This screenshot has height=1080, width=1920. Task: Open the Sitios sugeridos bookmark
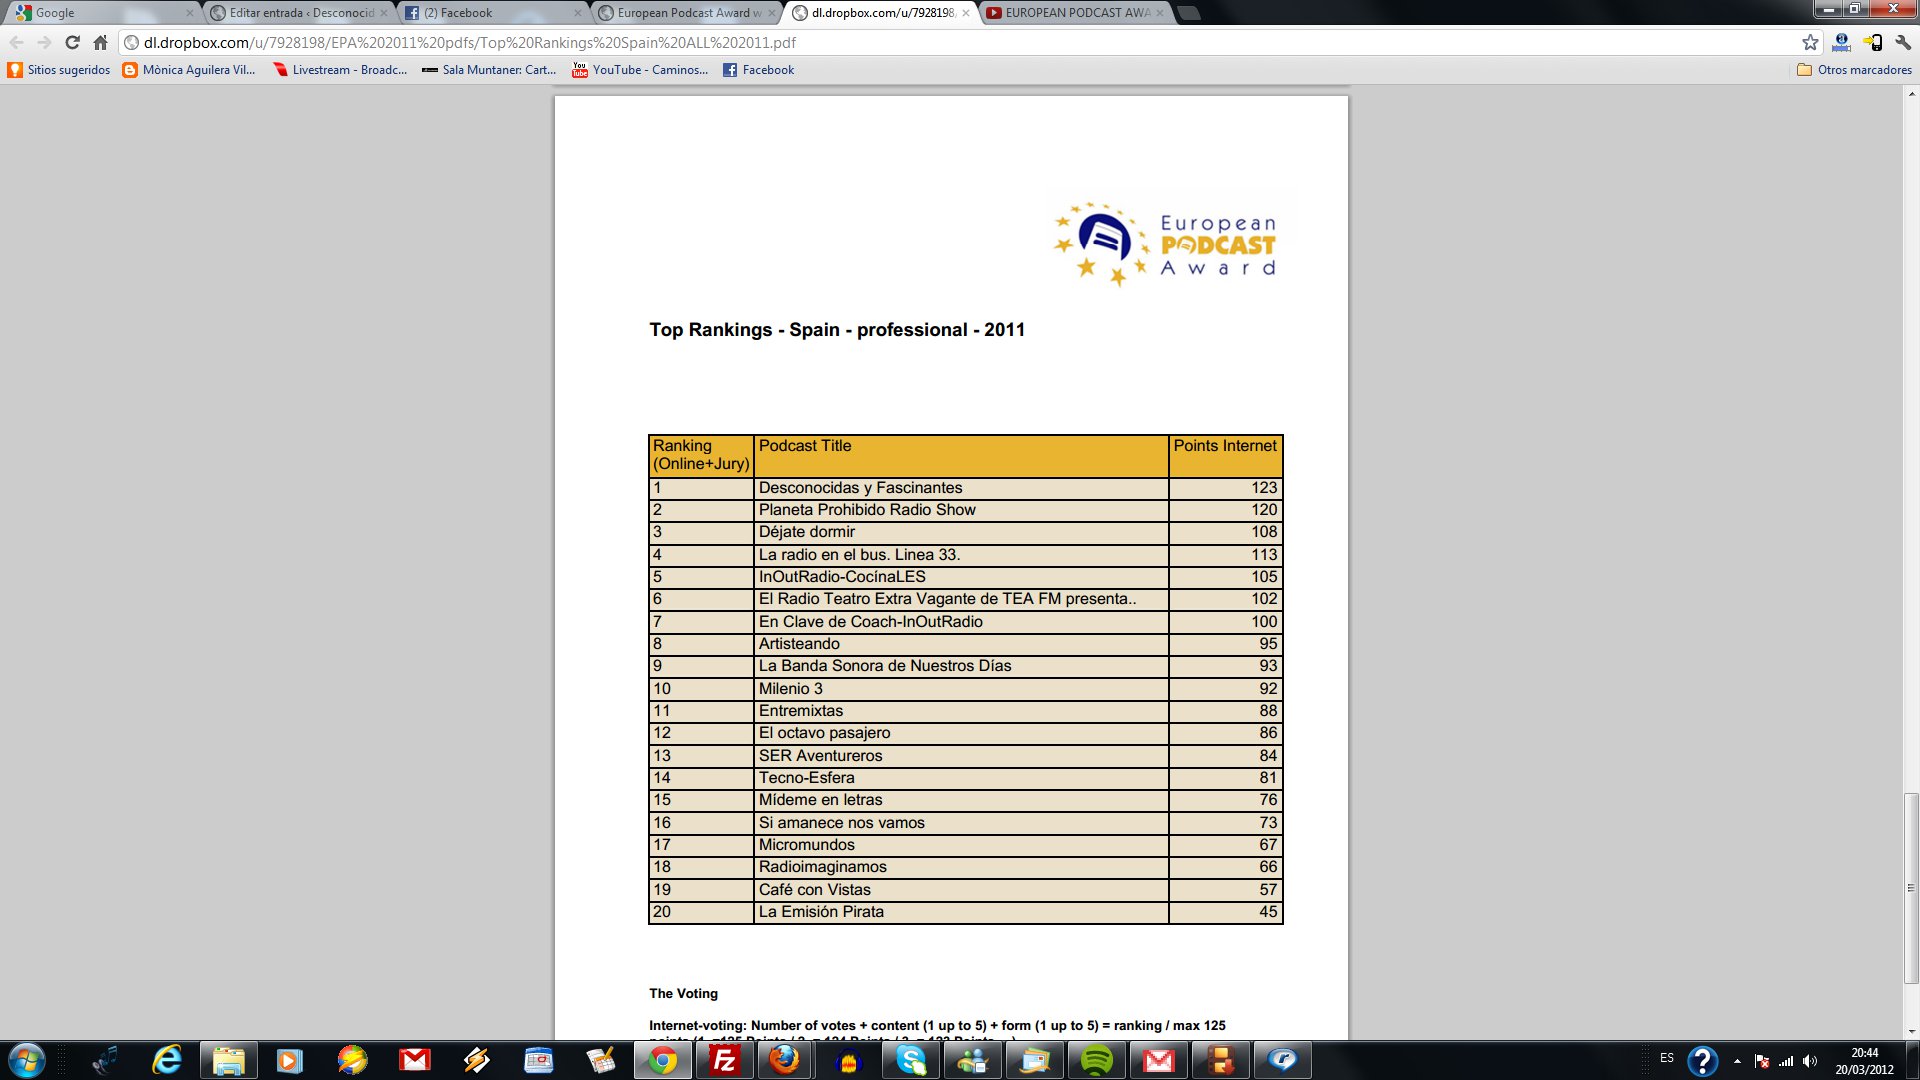tap(59, 70)
